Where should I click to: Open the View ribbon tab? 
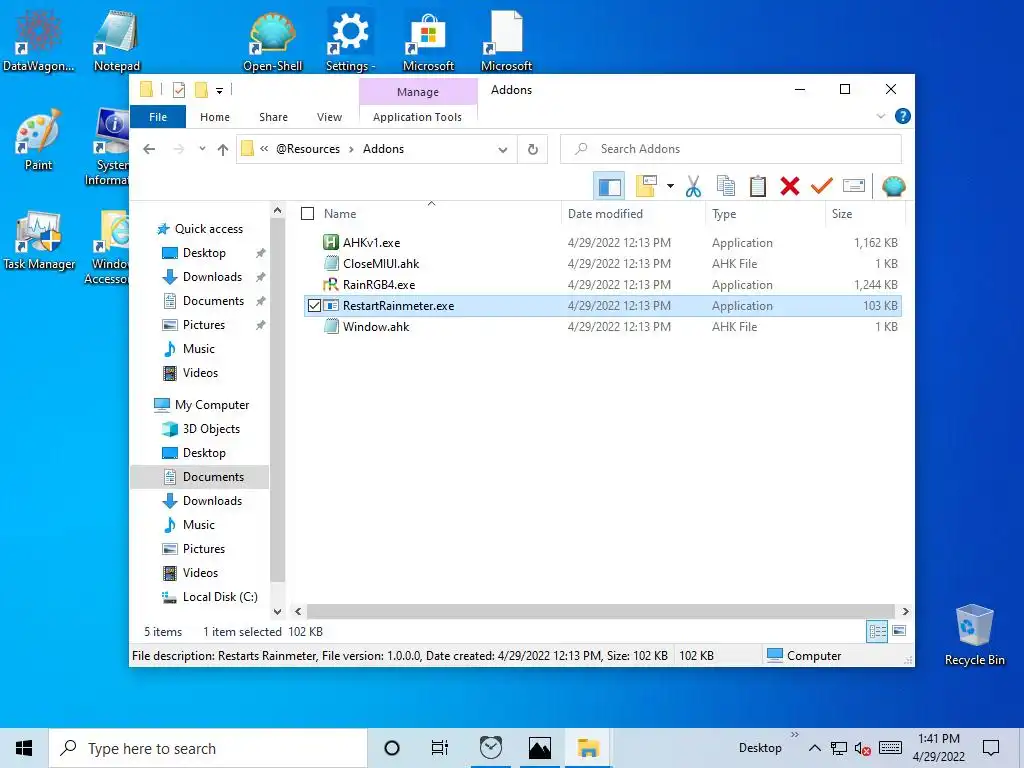(329, 117)
